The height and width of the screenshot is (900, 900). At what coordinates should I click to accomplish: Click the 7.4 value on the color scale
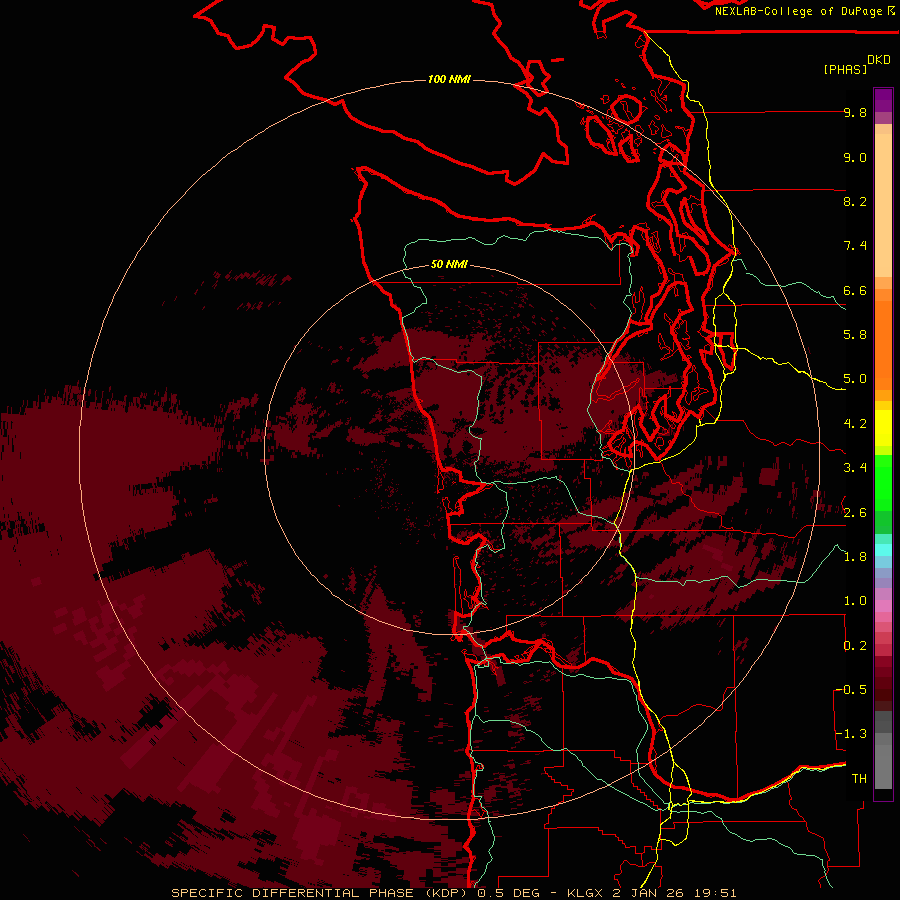coord(855,246)
